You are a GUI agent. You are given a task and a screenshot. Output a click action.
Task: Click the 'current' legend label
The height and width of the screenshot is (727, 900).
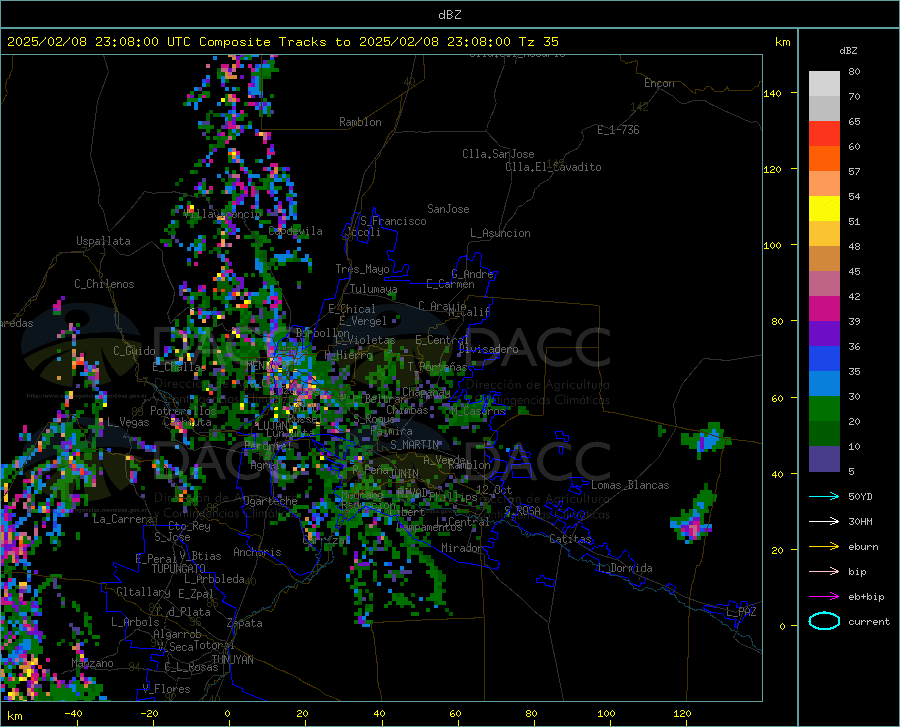pyautogui.click(x=868, y=621)
